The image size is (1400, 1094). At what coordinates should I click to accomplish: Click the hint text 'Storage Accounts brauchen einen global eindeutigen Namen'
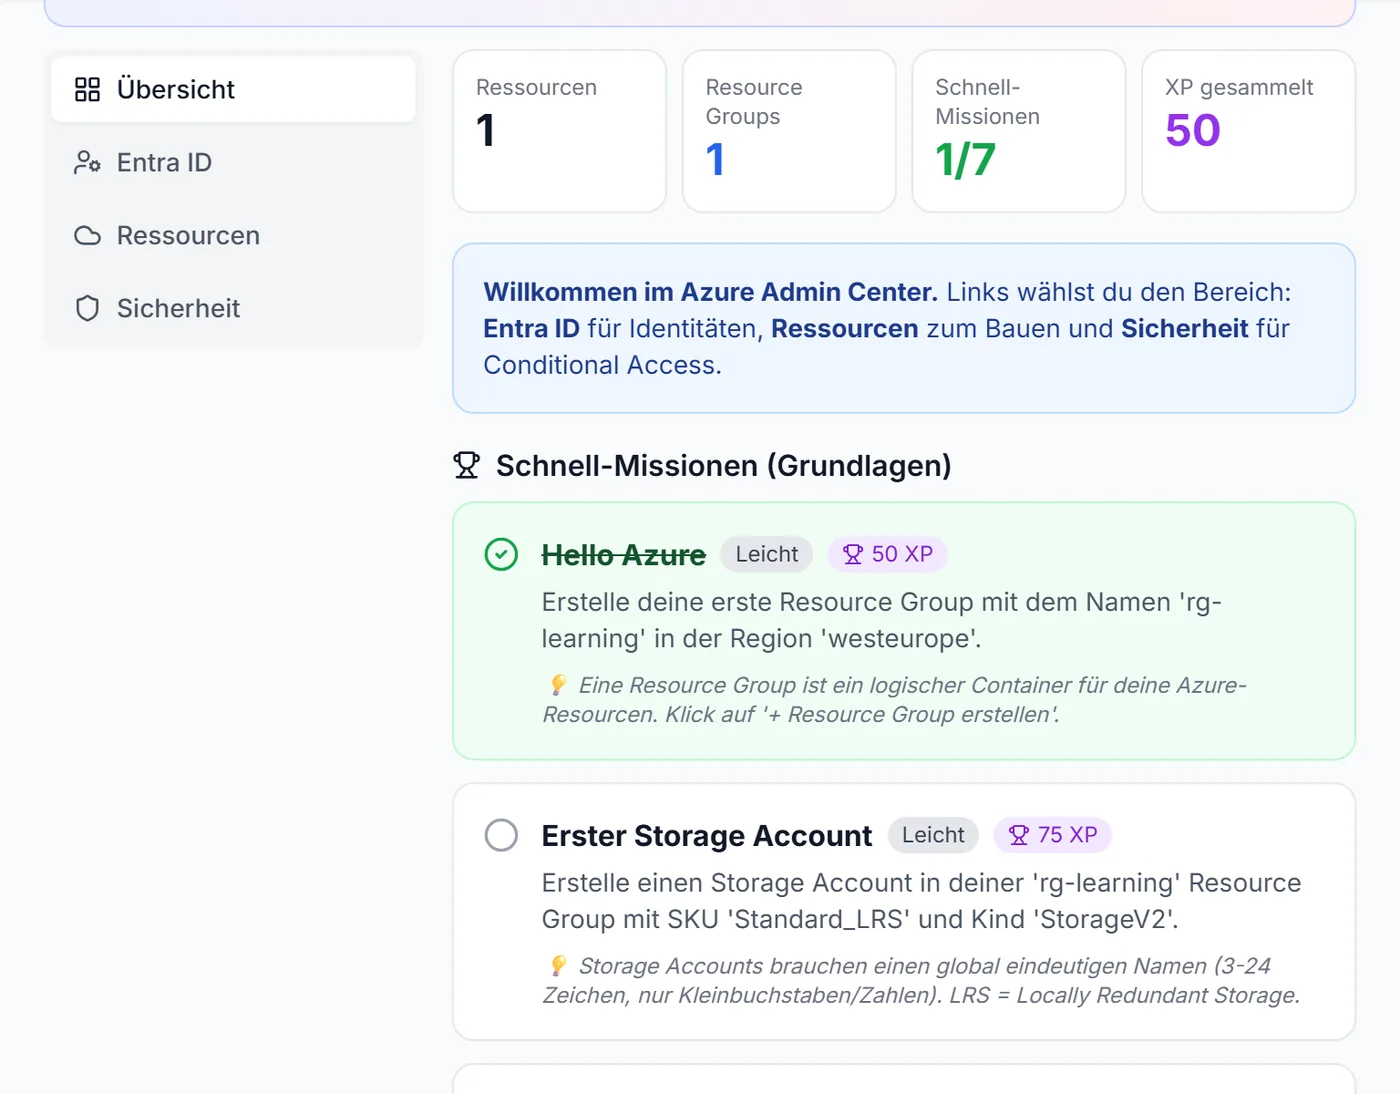coord(921,981)
